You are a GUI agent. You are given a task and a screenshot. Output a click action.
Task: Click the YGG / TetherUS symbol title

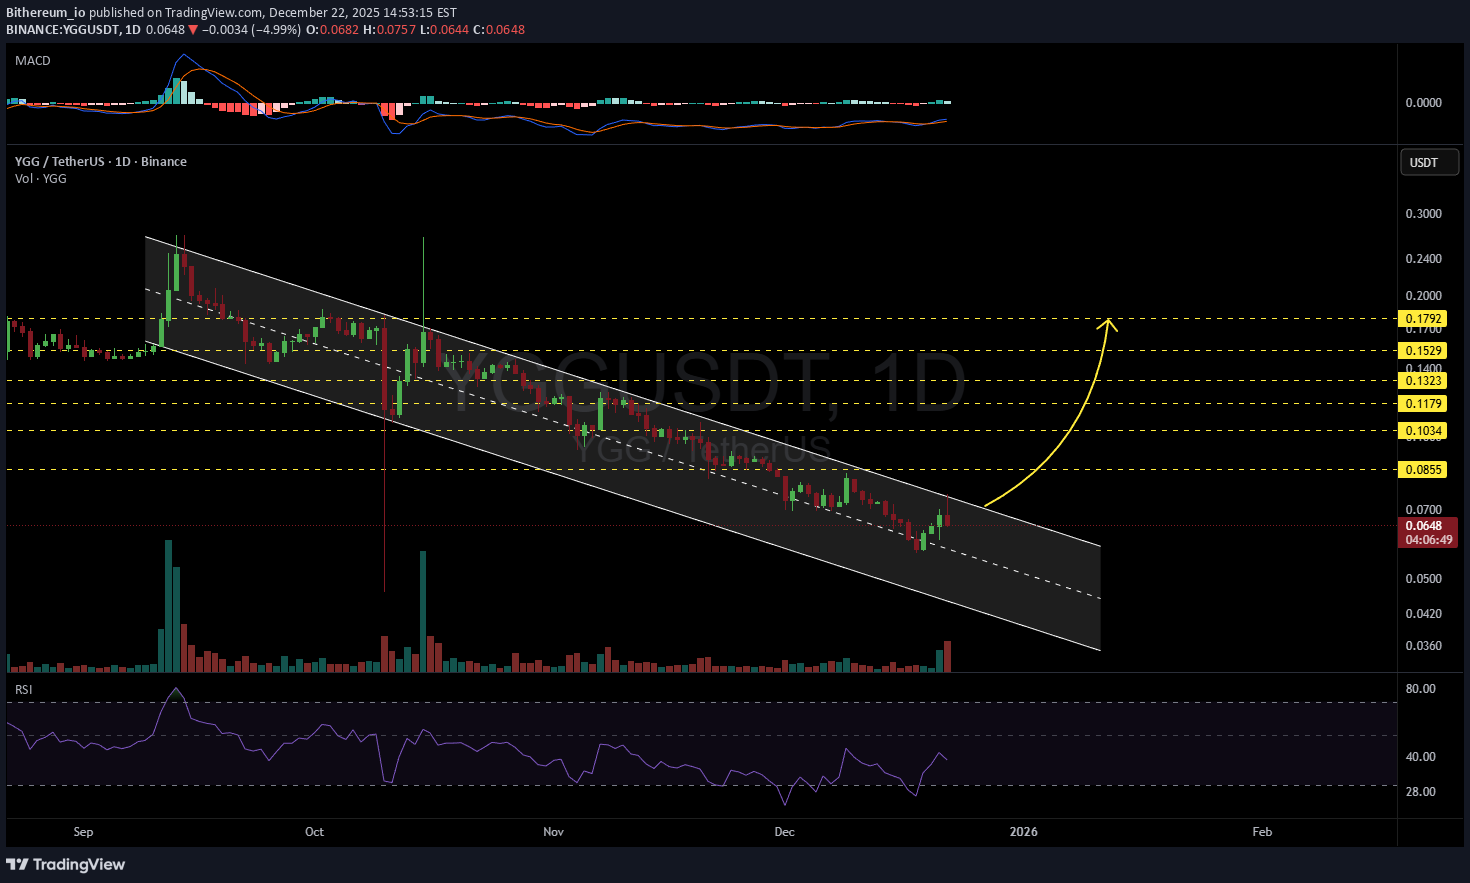[100, 161]
